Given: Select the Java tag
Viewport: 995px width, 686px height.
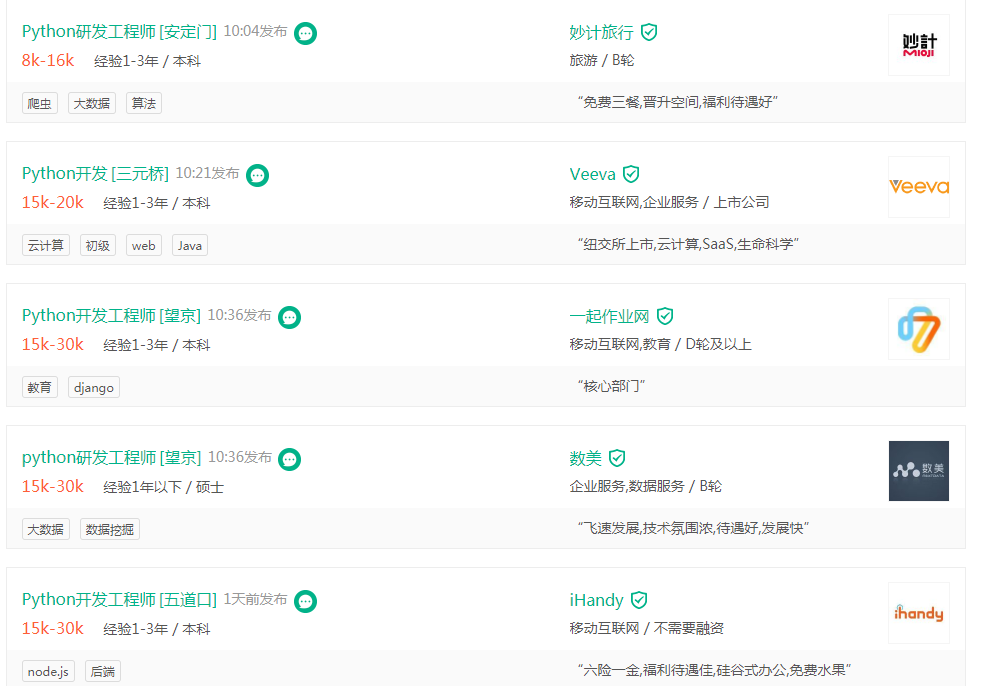Looking at the screenshot, I should point(190,246).
